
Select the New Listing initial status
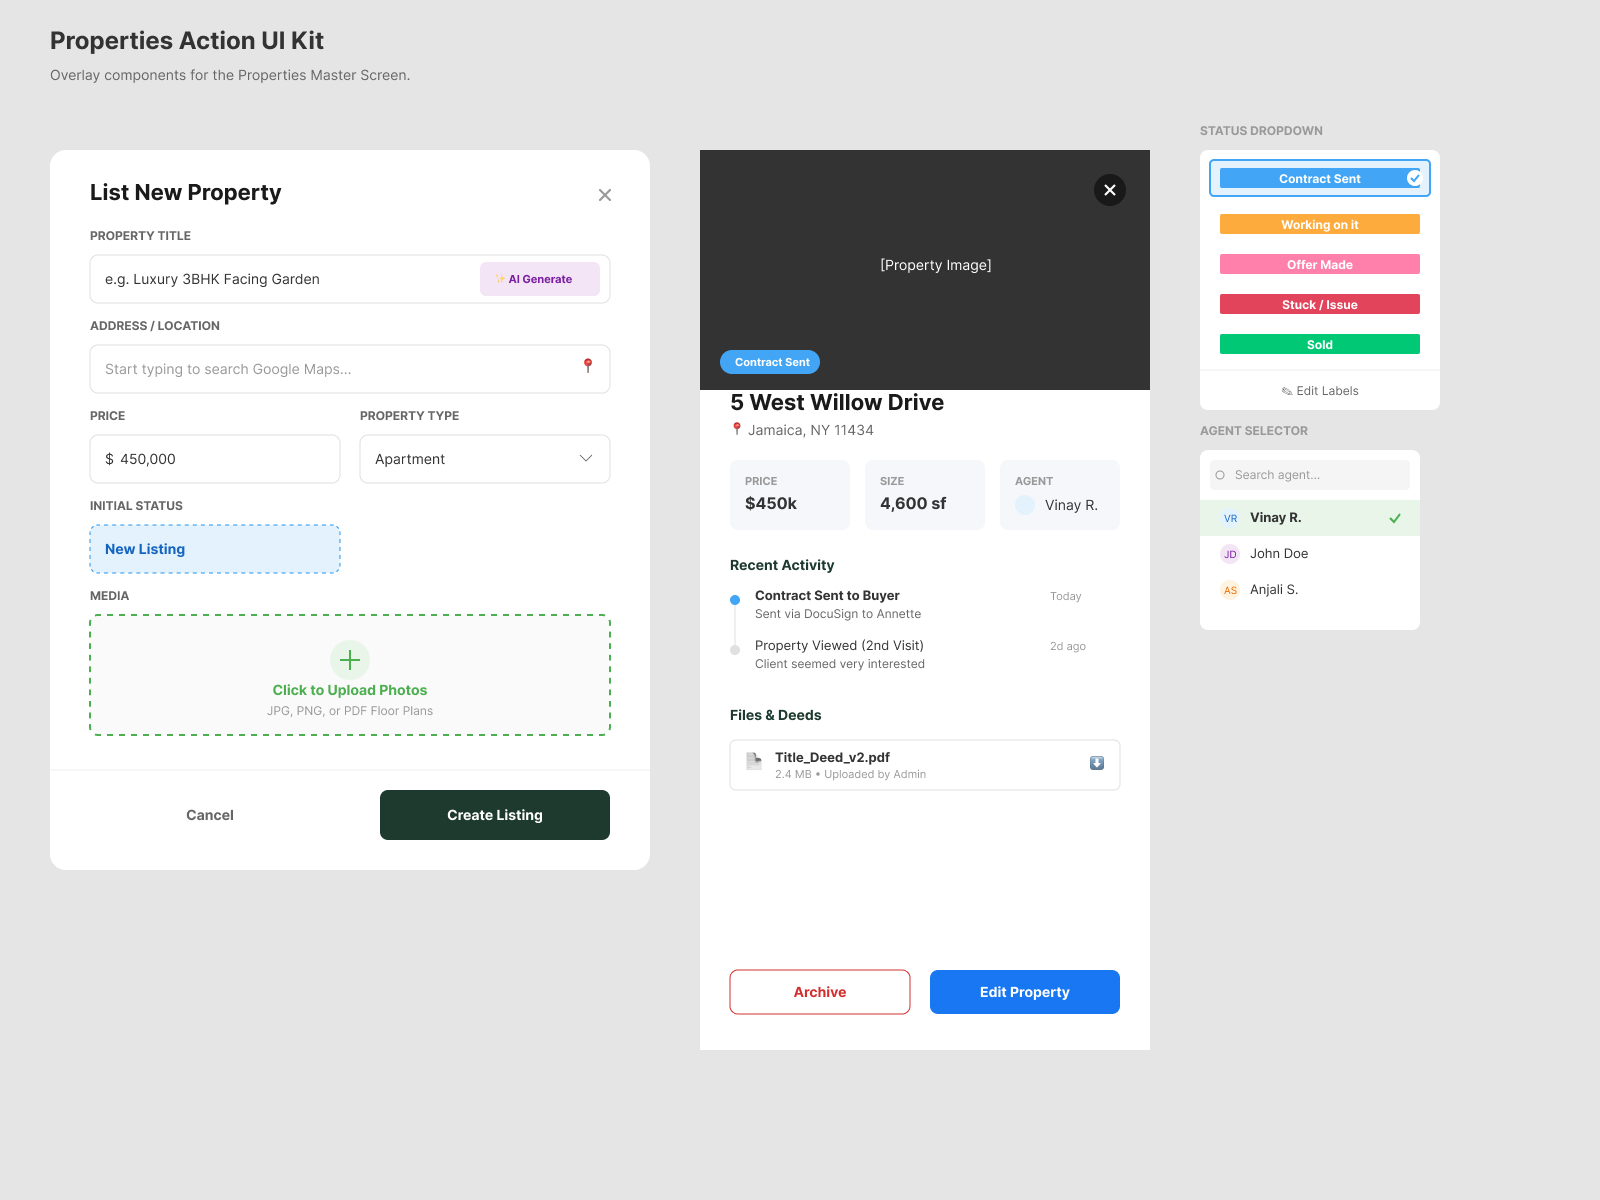coord(215,549)
